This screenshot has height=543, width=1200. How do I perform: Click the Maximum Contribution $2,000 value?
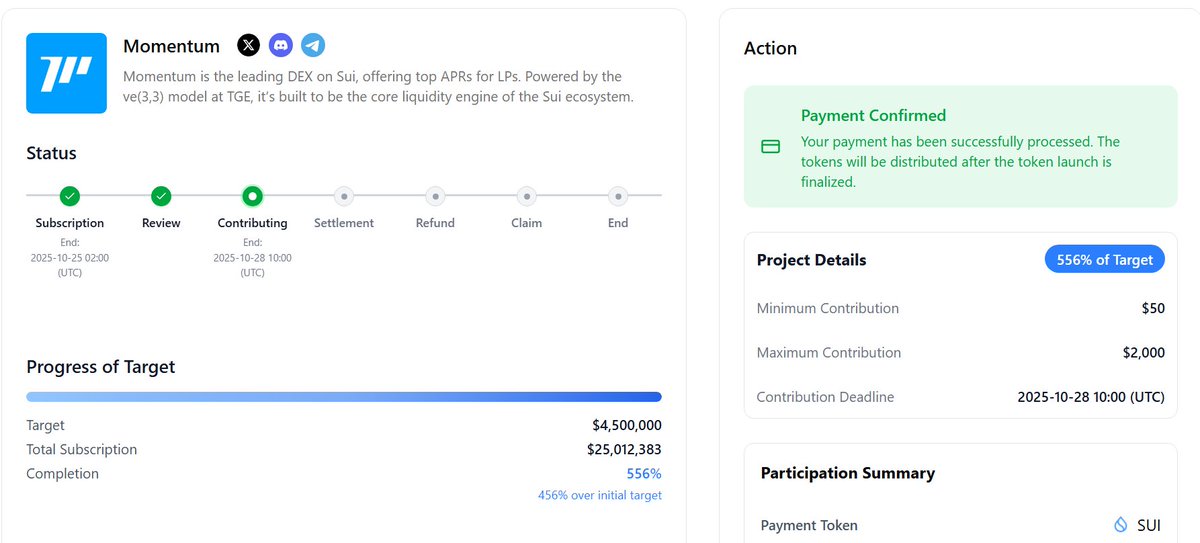click(x=1144, y=352)
